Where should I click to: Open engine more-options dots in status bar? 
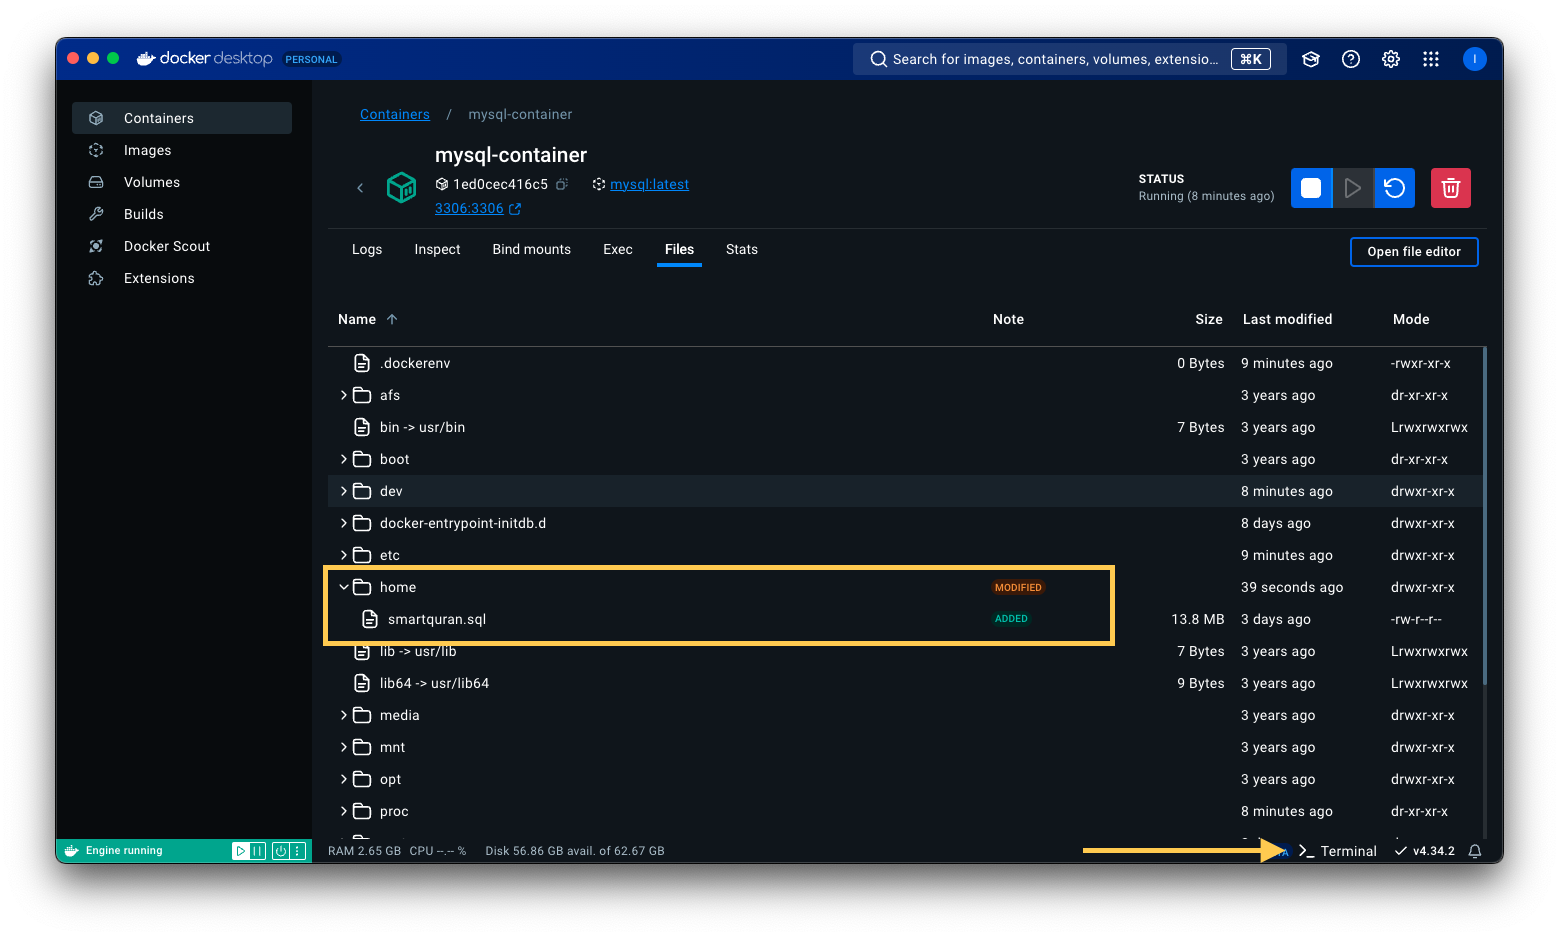point(297,851)
